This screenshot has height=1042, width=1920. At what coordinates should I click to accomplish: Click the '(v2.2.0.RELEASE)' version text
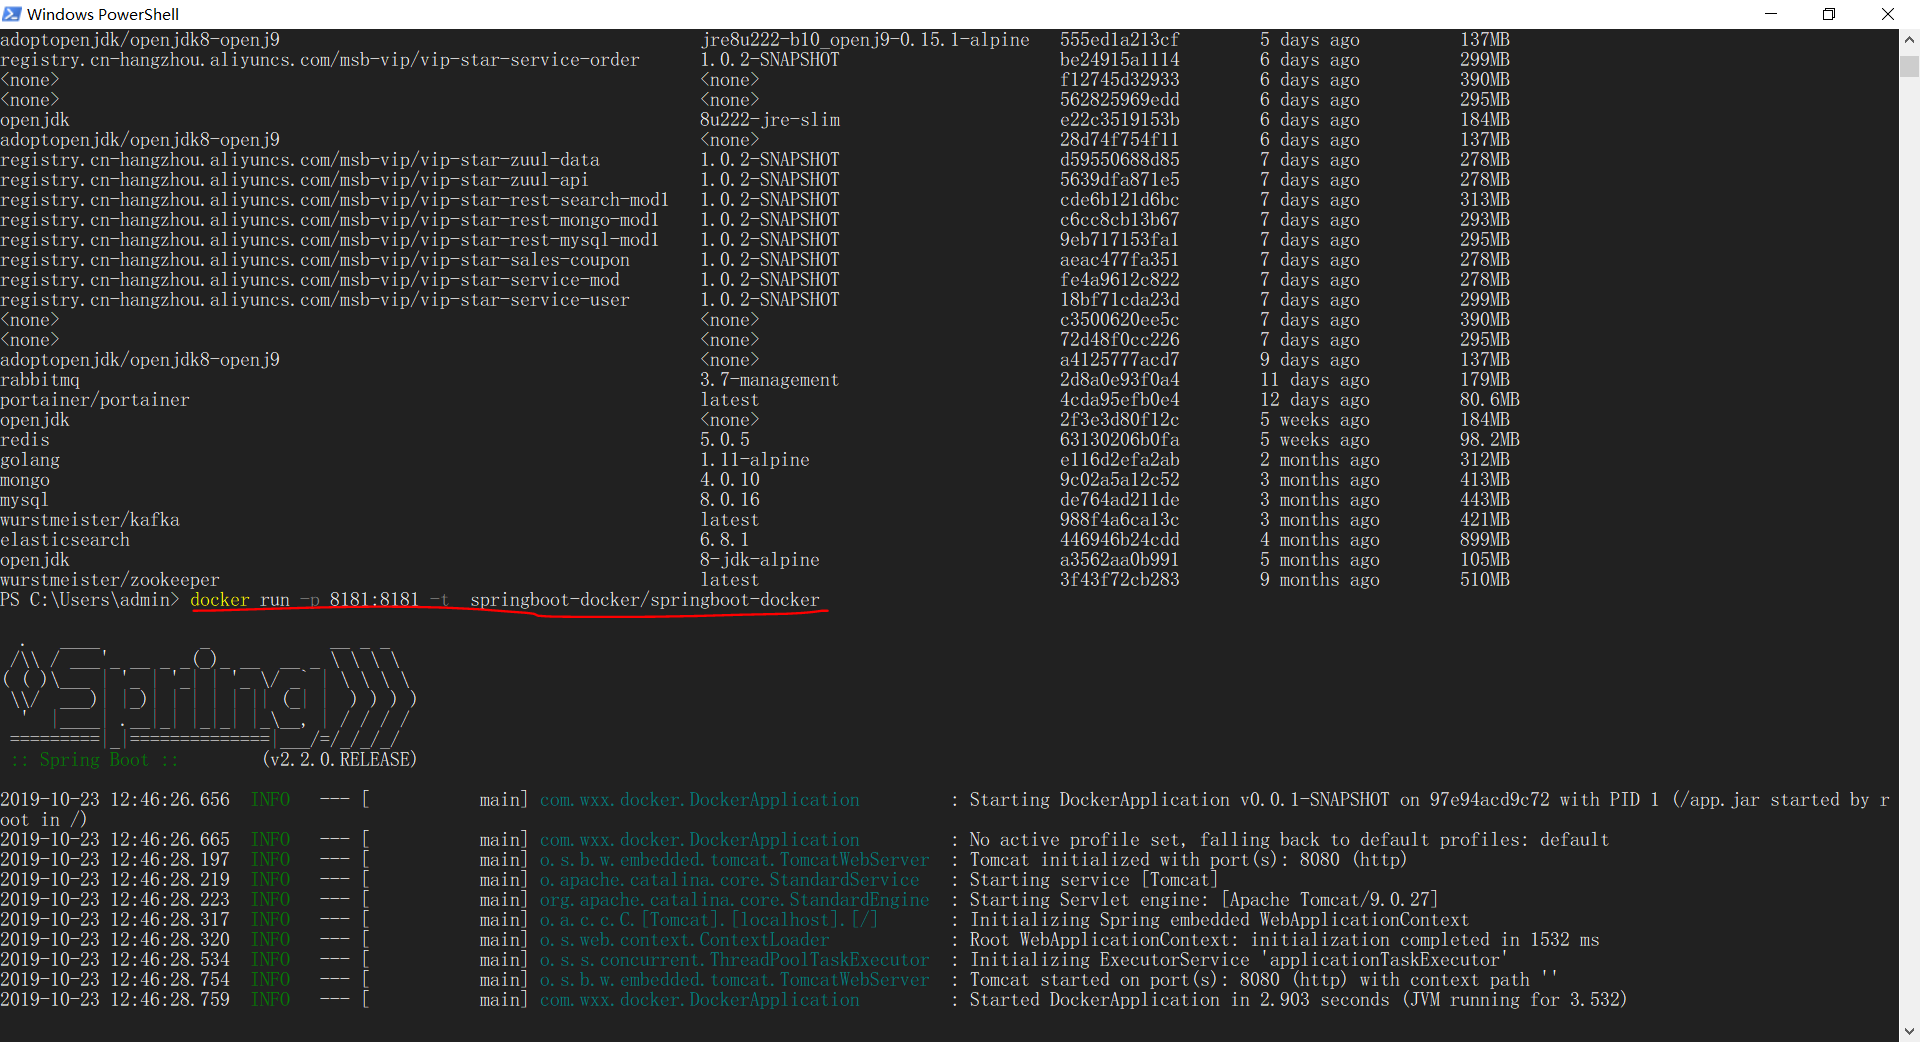[340, 760]
